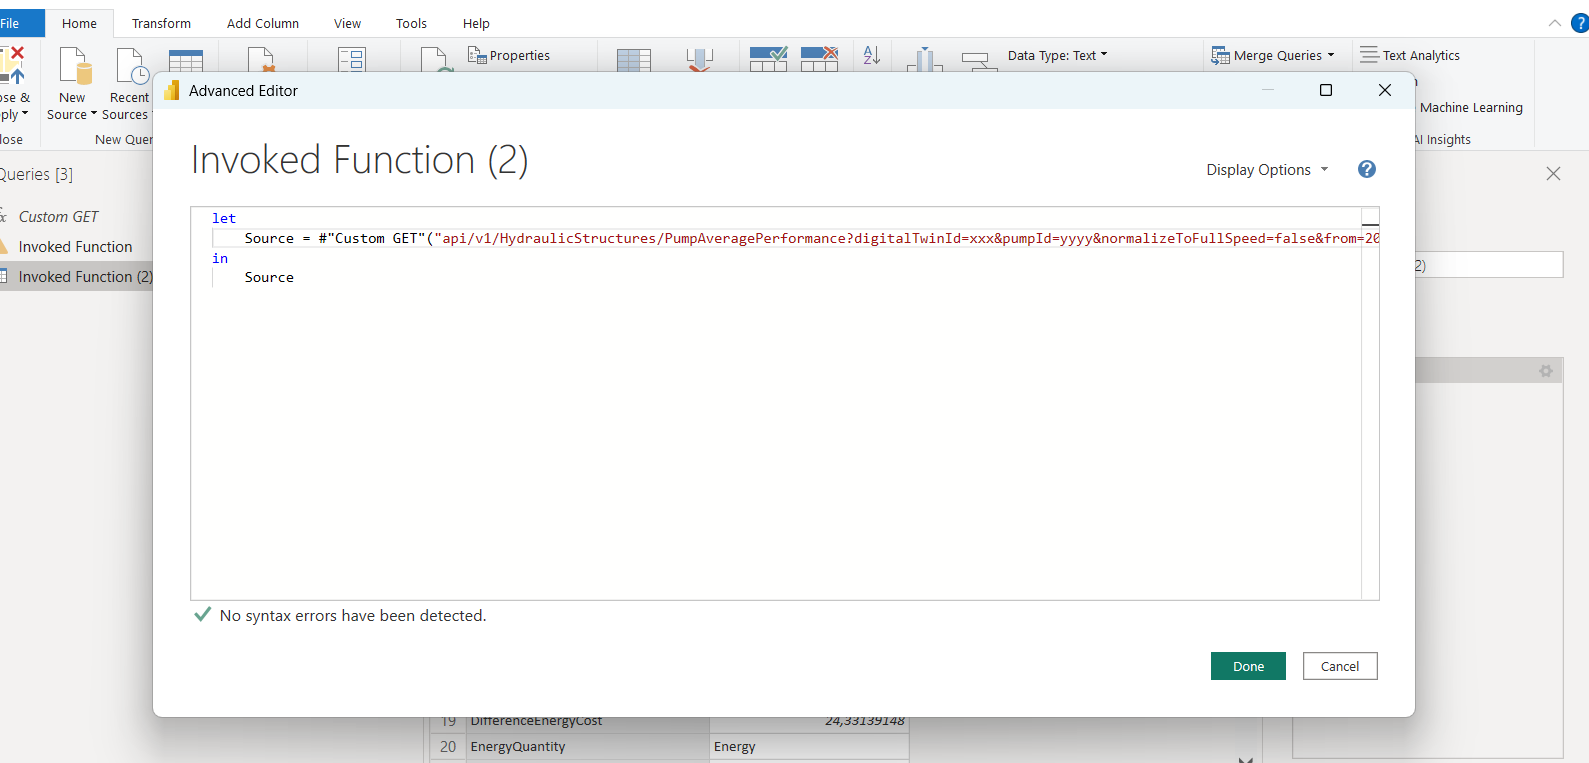Image resolution: width=1589 pixels, height=763 pixels.
Task: Click the Text Analytics button
Action: coord(1410,55)
